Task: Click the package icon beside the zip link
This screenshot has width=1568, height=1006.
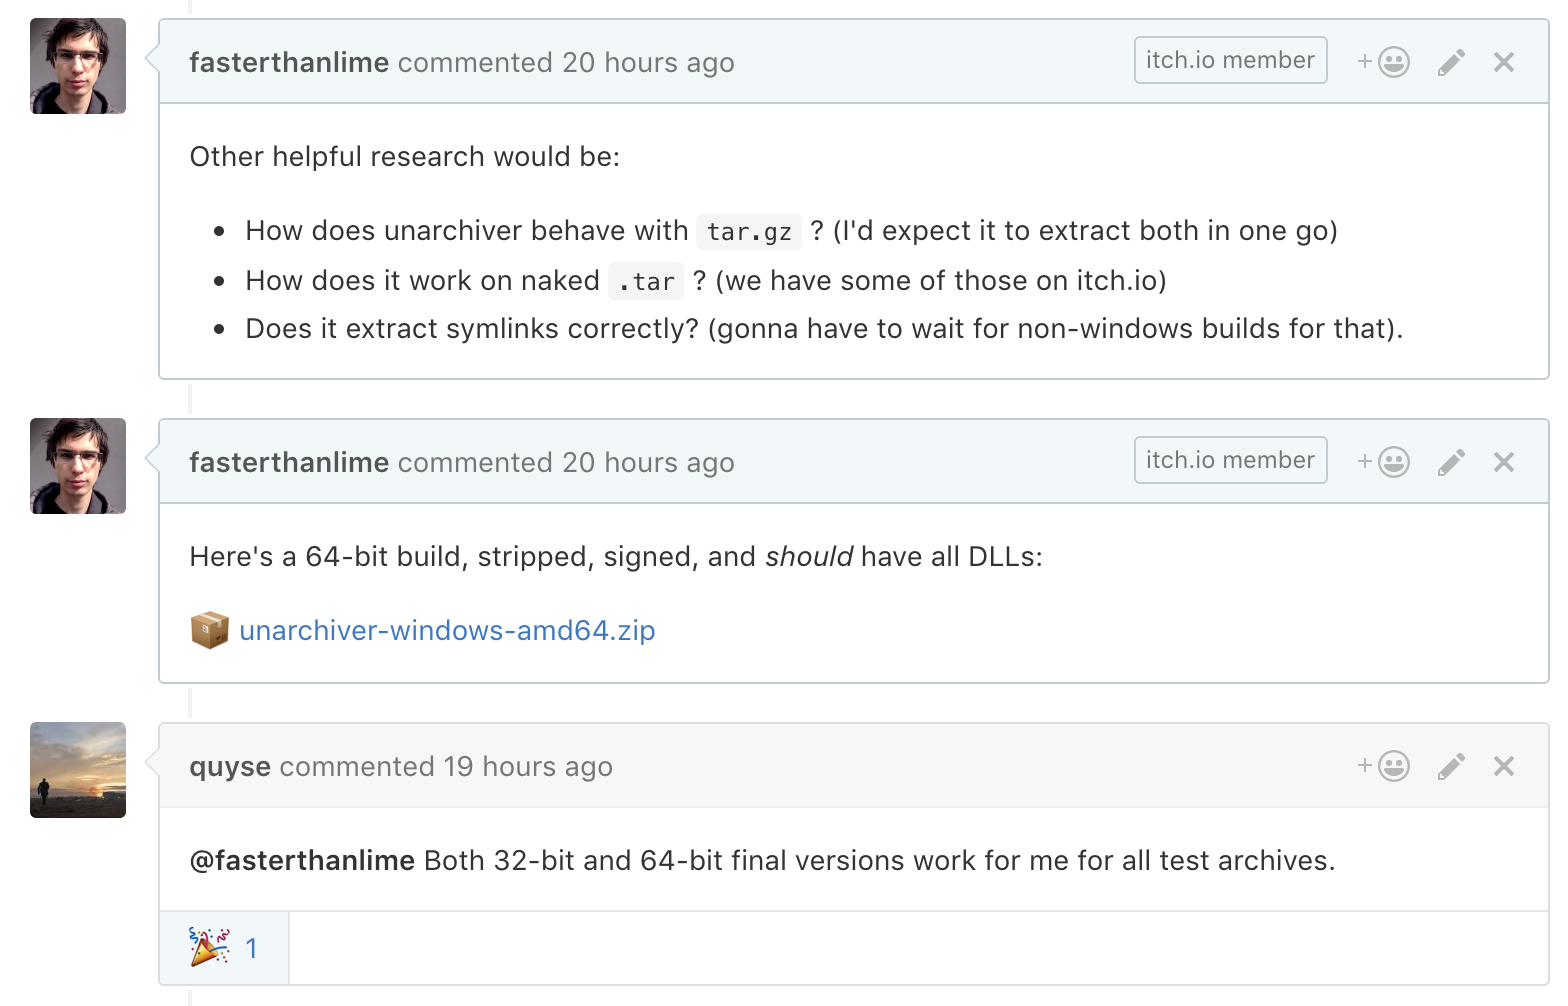Action: point(210,630)
